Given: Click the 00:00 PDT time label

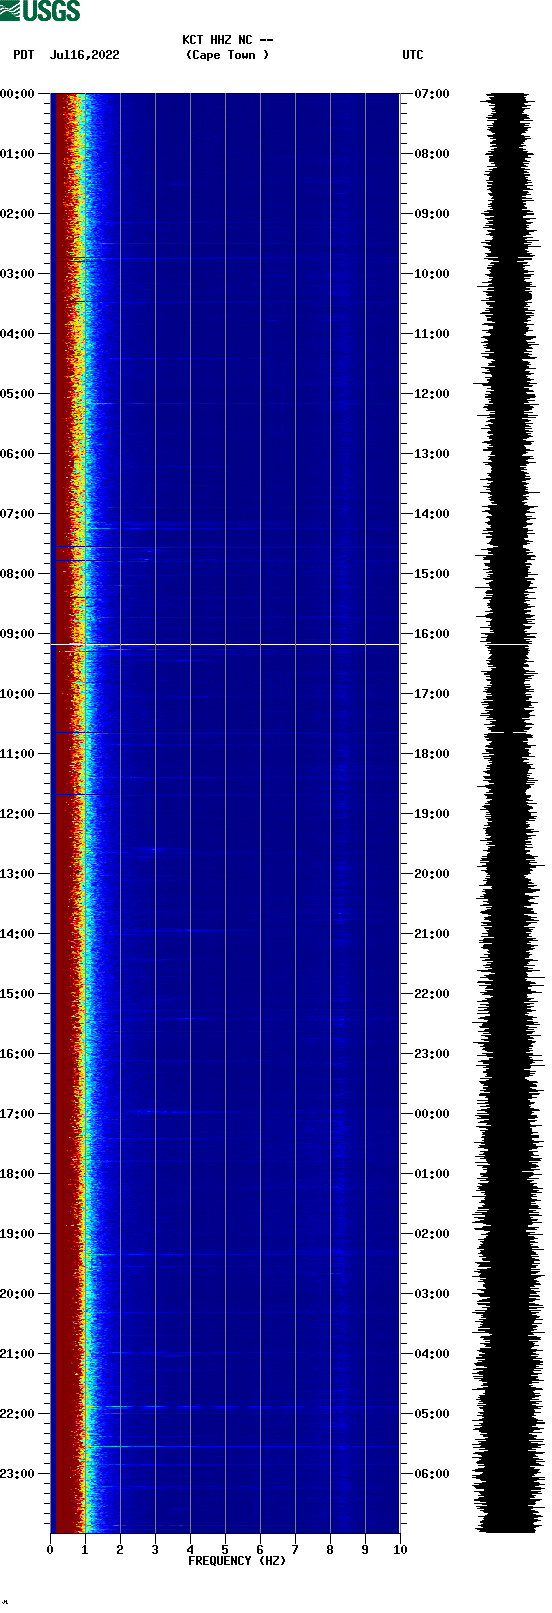Looking at the screenshot, I should 17,94.
